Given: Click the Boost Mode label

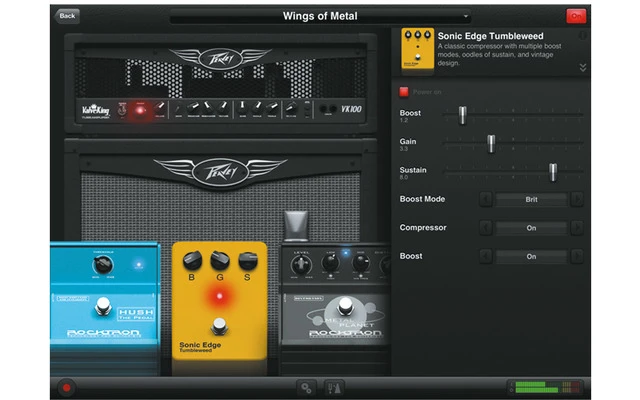Looking at the screenshot, I should pyautogui.click(x=422, y=199).
